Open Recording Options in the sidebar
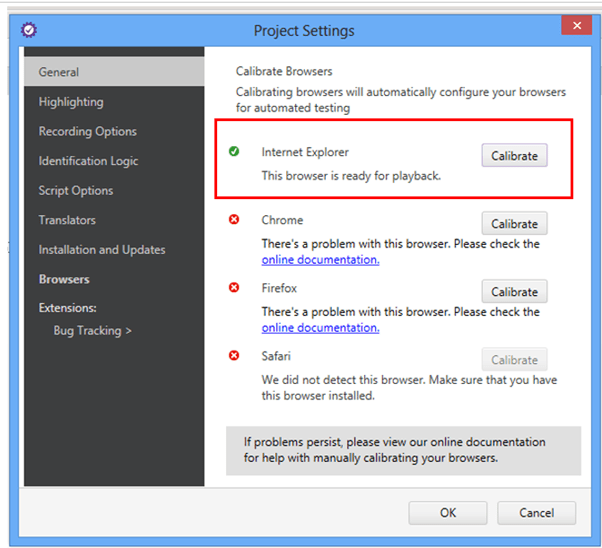Screen dimensions: 602x548 pos(88,131)
